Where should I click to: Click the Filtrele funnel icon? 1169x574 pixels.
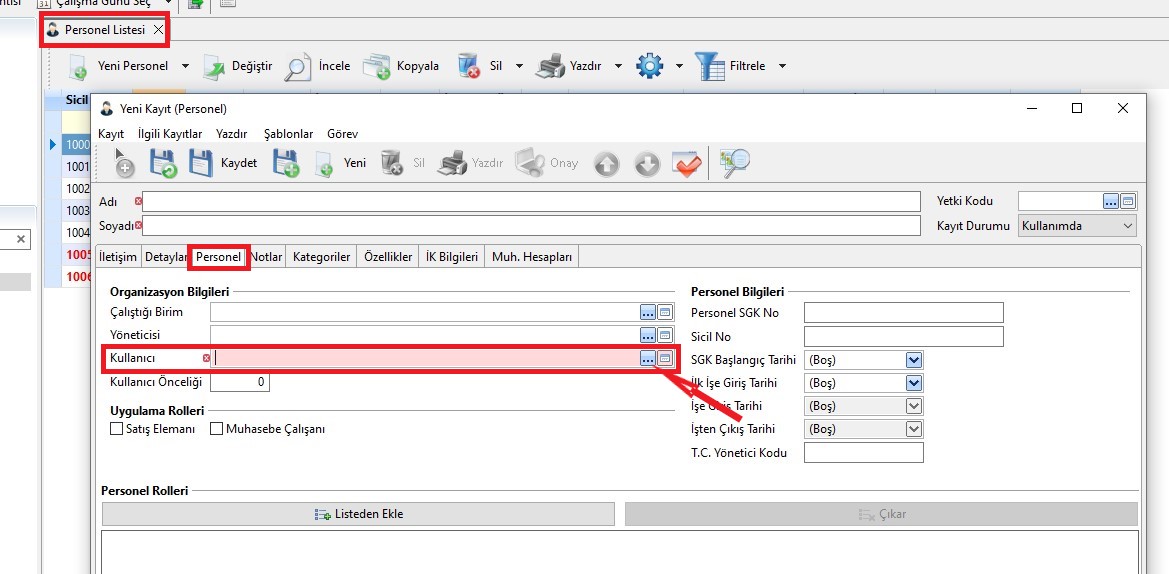tap(710, 66)
